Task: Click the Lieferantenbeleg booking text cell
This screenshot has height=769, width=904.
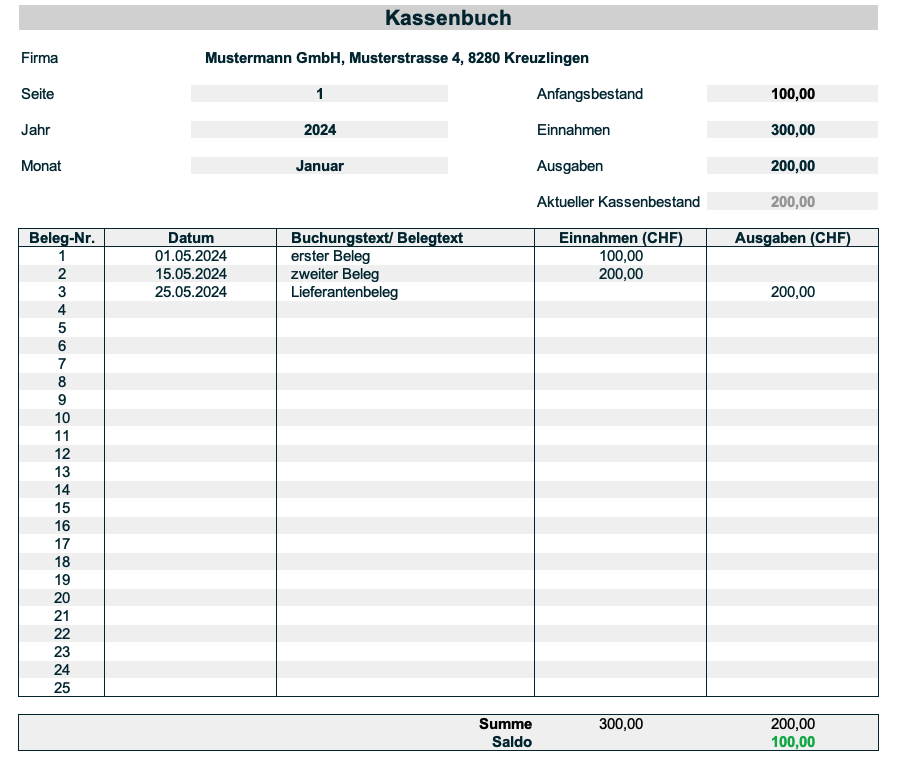Action: (344, 292)
